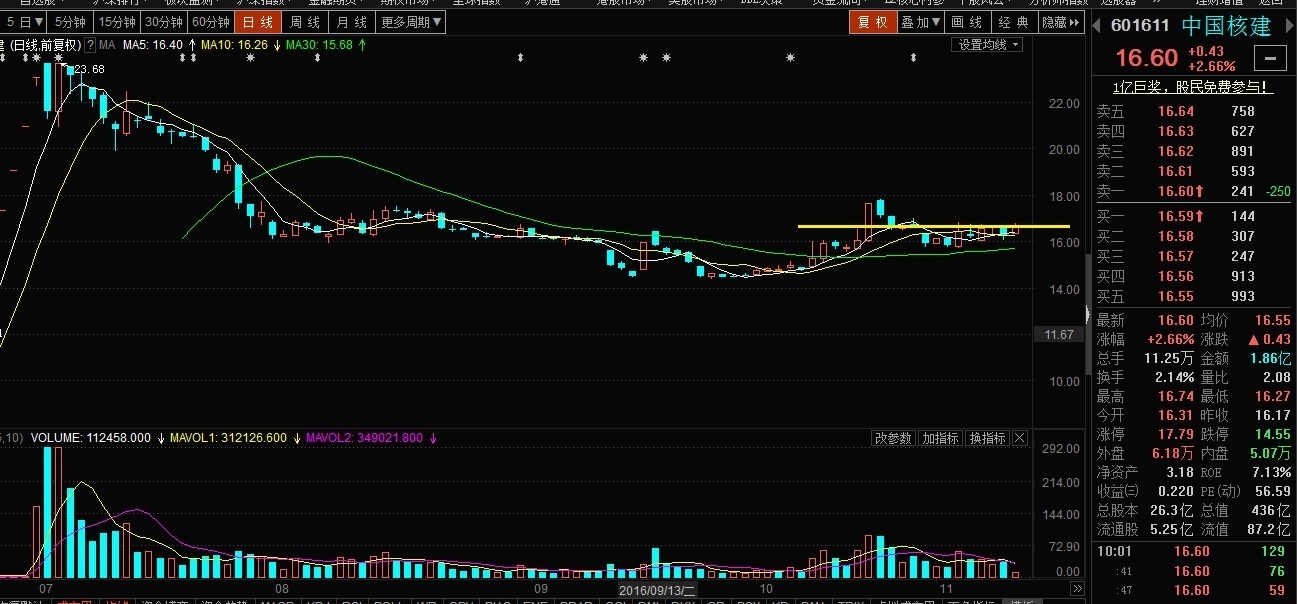Viewport: 1297px width, 604px height.
Task: Click the minus button next to the price change
Action: tap(1269, 57)
